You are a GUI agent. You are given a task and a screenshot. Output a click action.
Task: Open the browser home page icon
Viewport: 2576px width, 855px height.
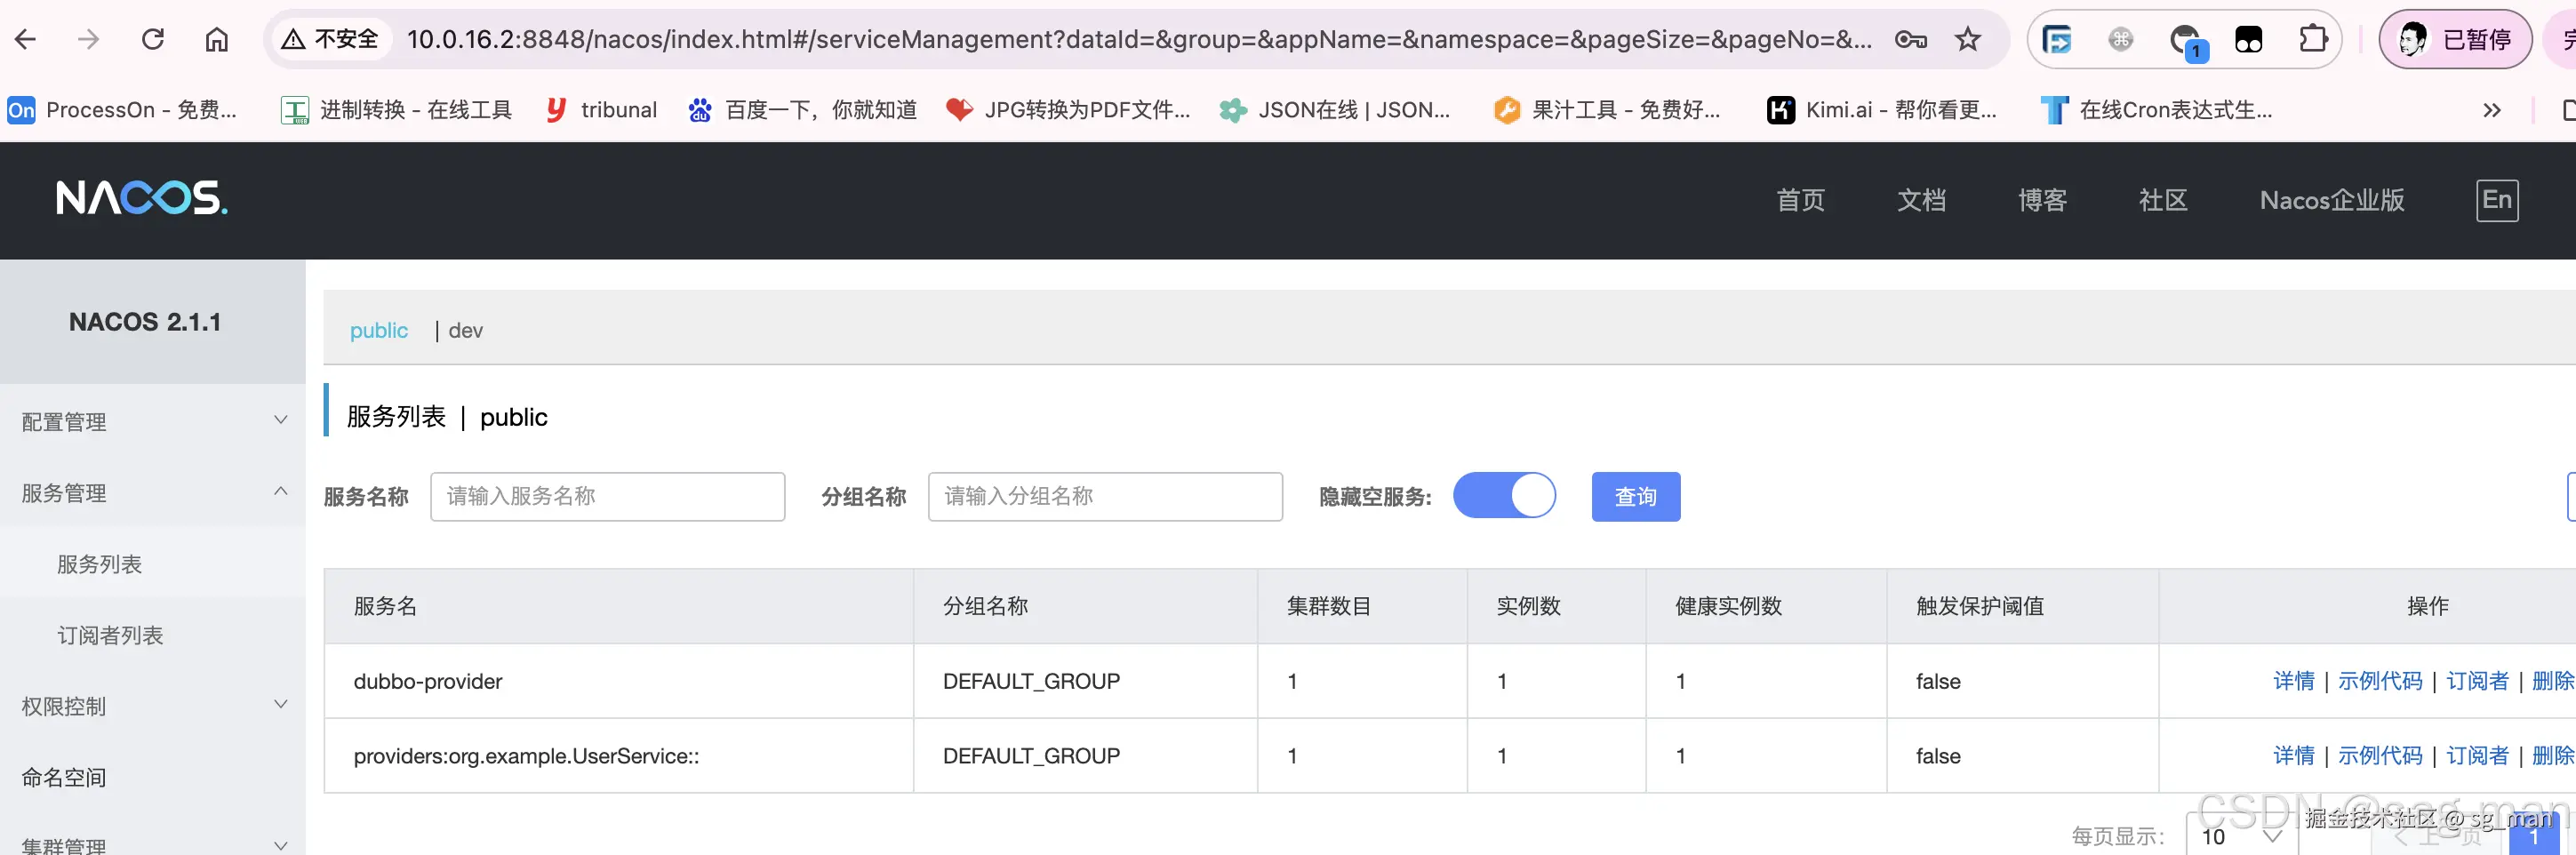(x=217, y=40)
